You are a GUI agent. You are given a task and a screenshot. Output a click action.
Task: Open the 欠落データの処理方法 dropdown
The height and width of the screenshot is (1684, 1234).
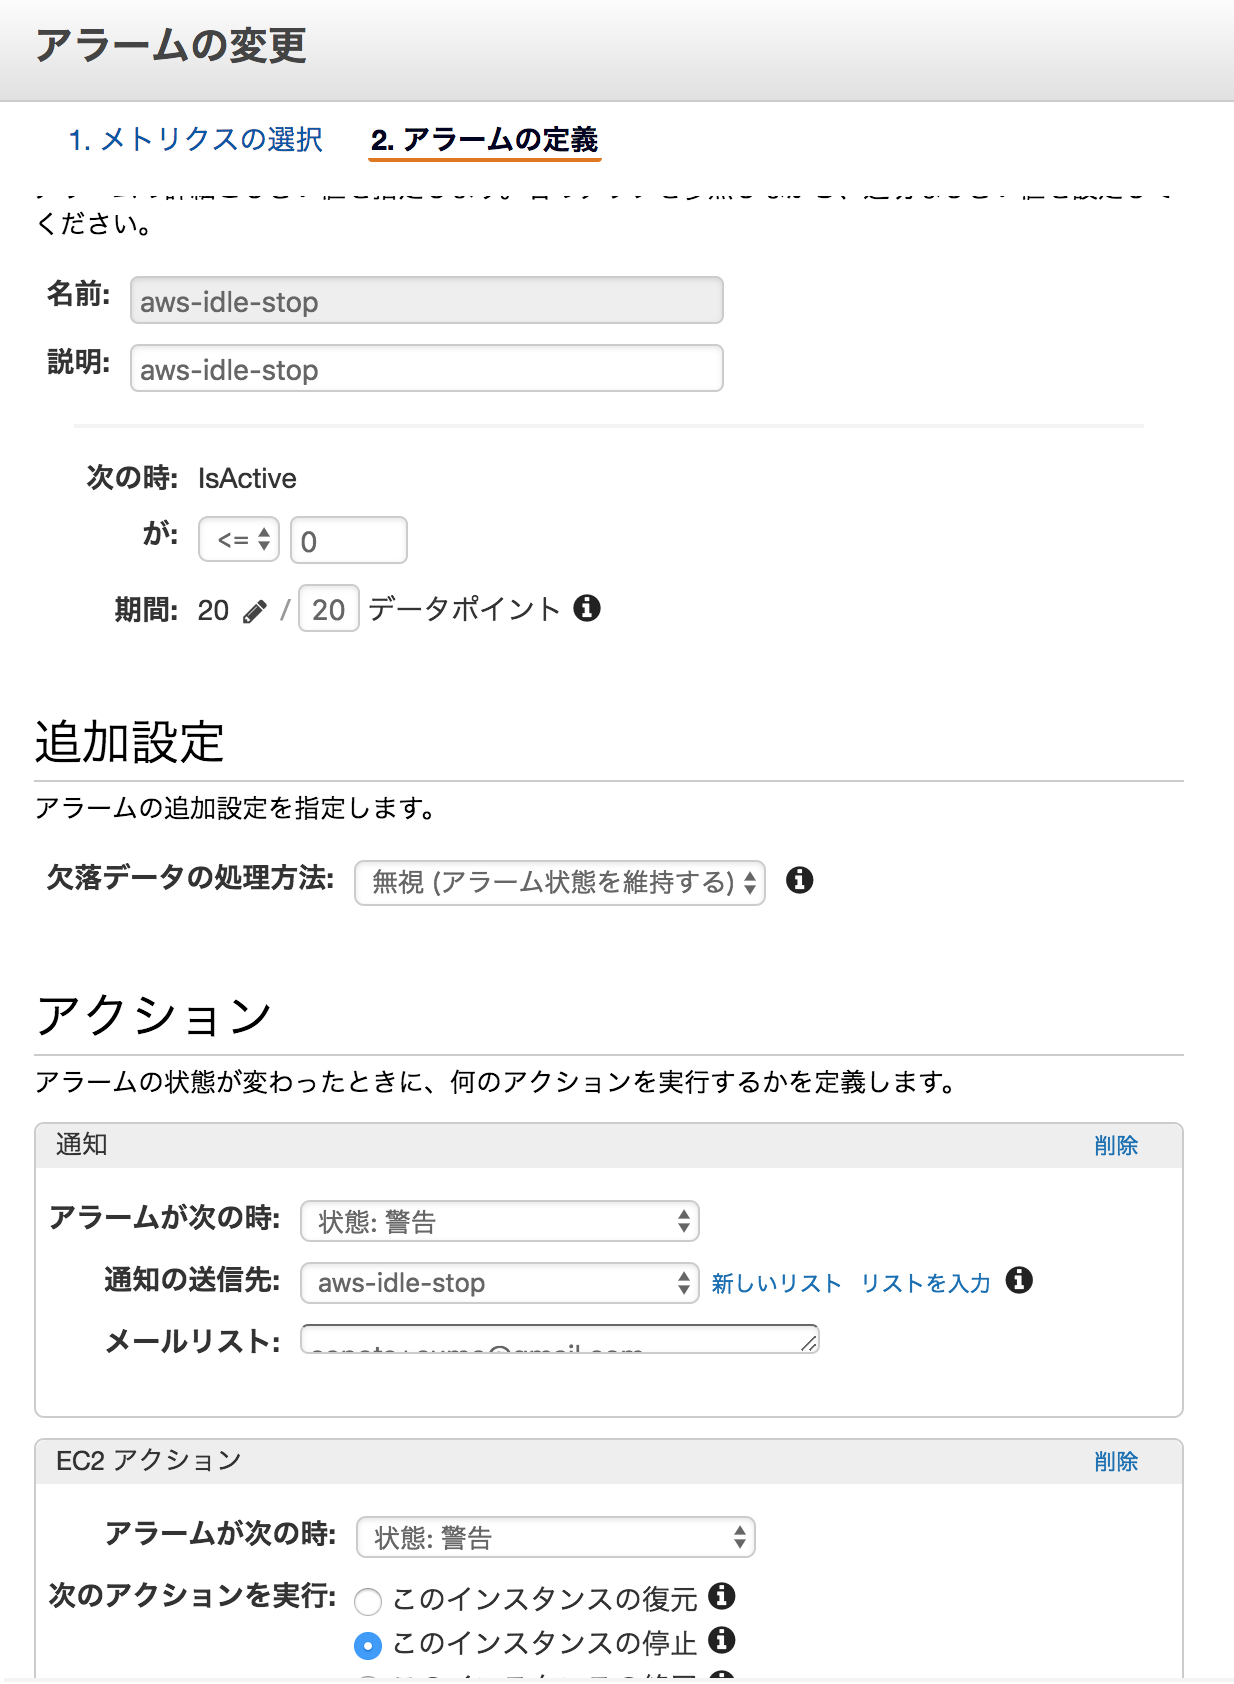click(560, 882)
